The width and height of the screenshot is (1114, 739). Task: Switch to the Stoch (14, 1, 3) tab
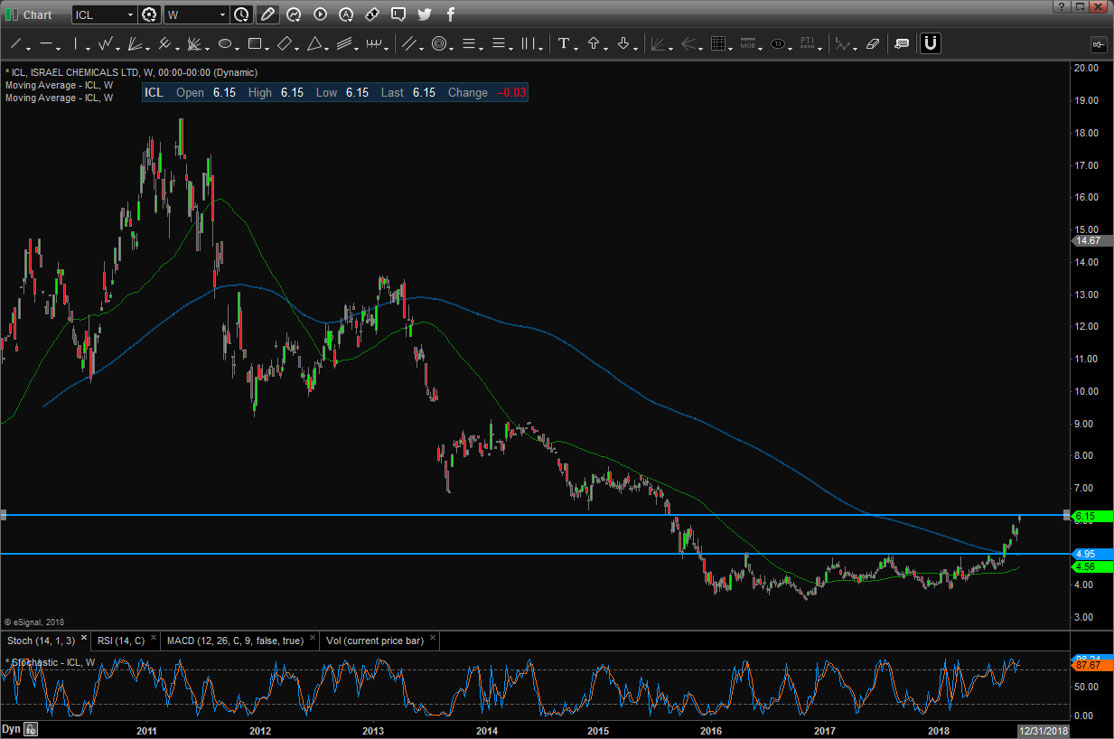pos(40,641)
